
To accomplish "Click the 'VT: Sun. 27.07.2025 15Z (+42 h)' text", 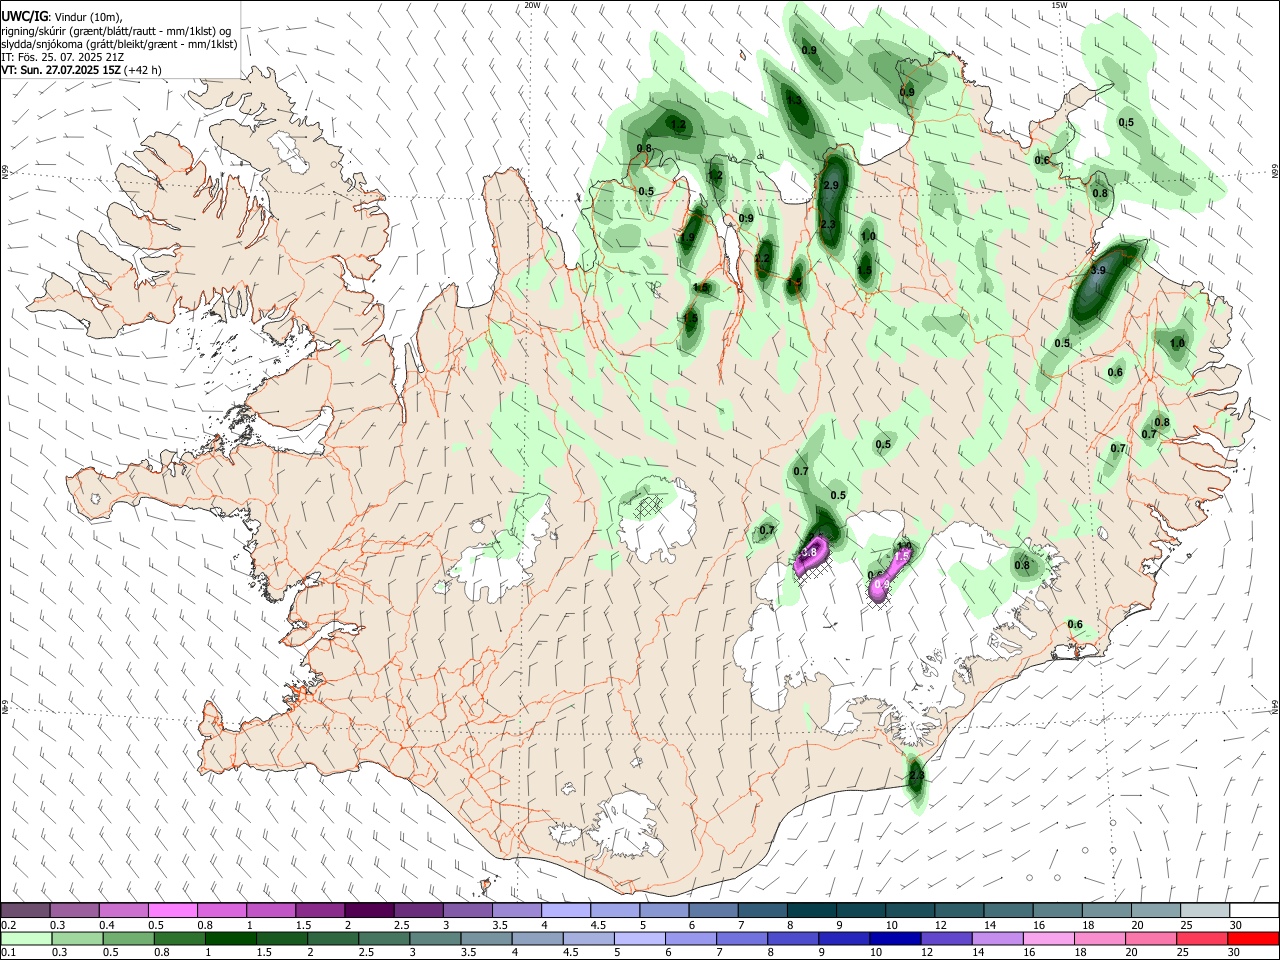I will pyautogui.click(x=81, y=70).
